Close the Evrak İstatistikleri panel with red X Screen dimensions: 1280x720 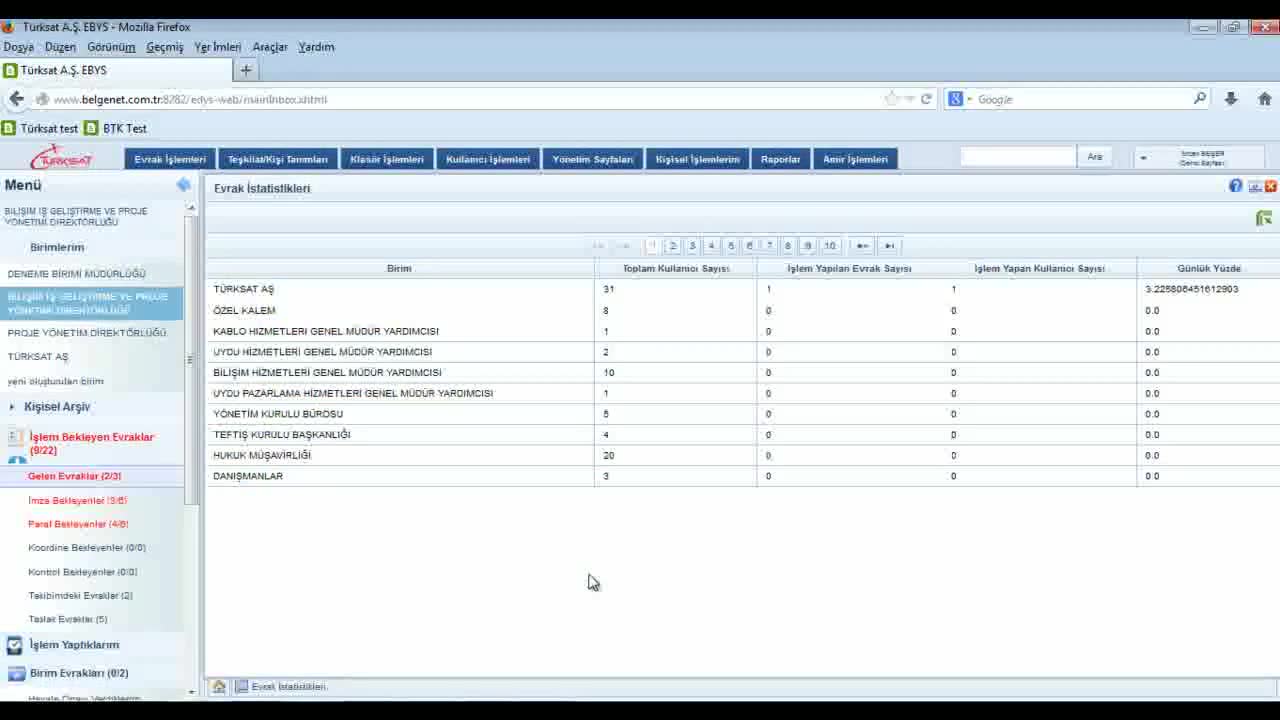(1271, 187)
